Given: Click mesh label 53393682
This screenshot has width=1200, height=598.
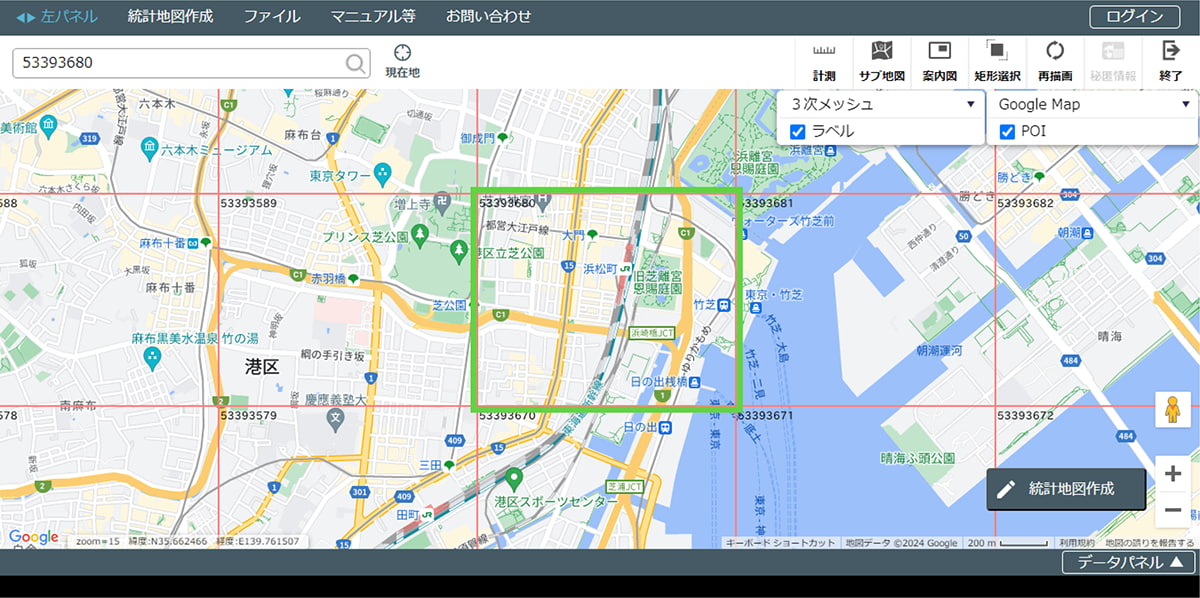Looking at the screenshot, I should pos(1025,204).
